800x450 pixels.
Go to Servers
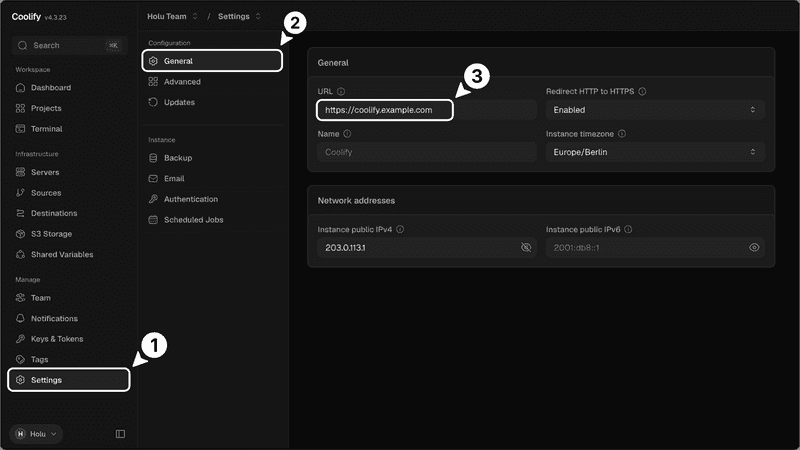pyautogui.click(x=69, y=172)
